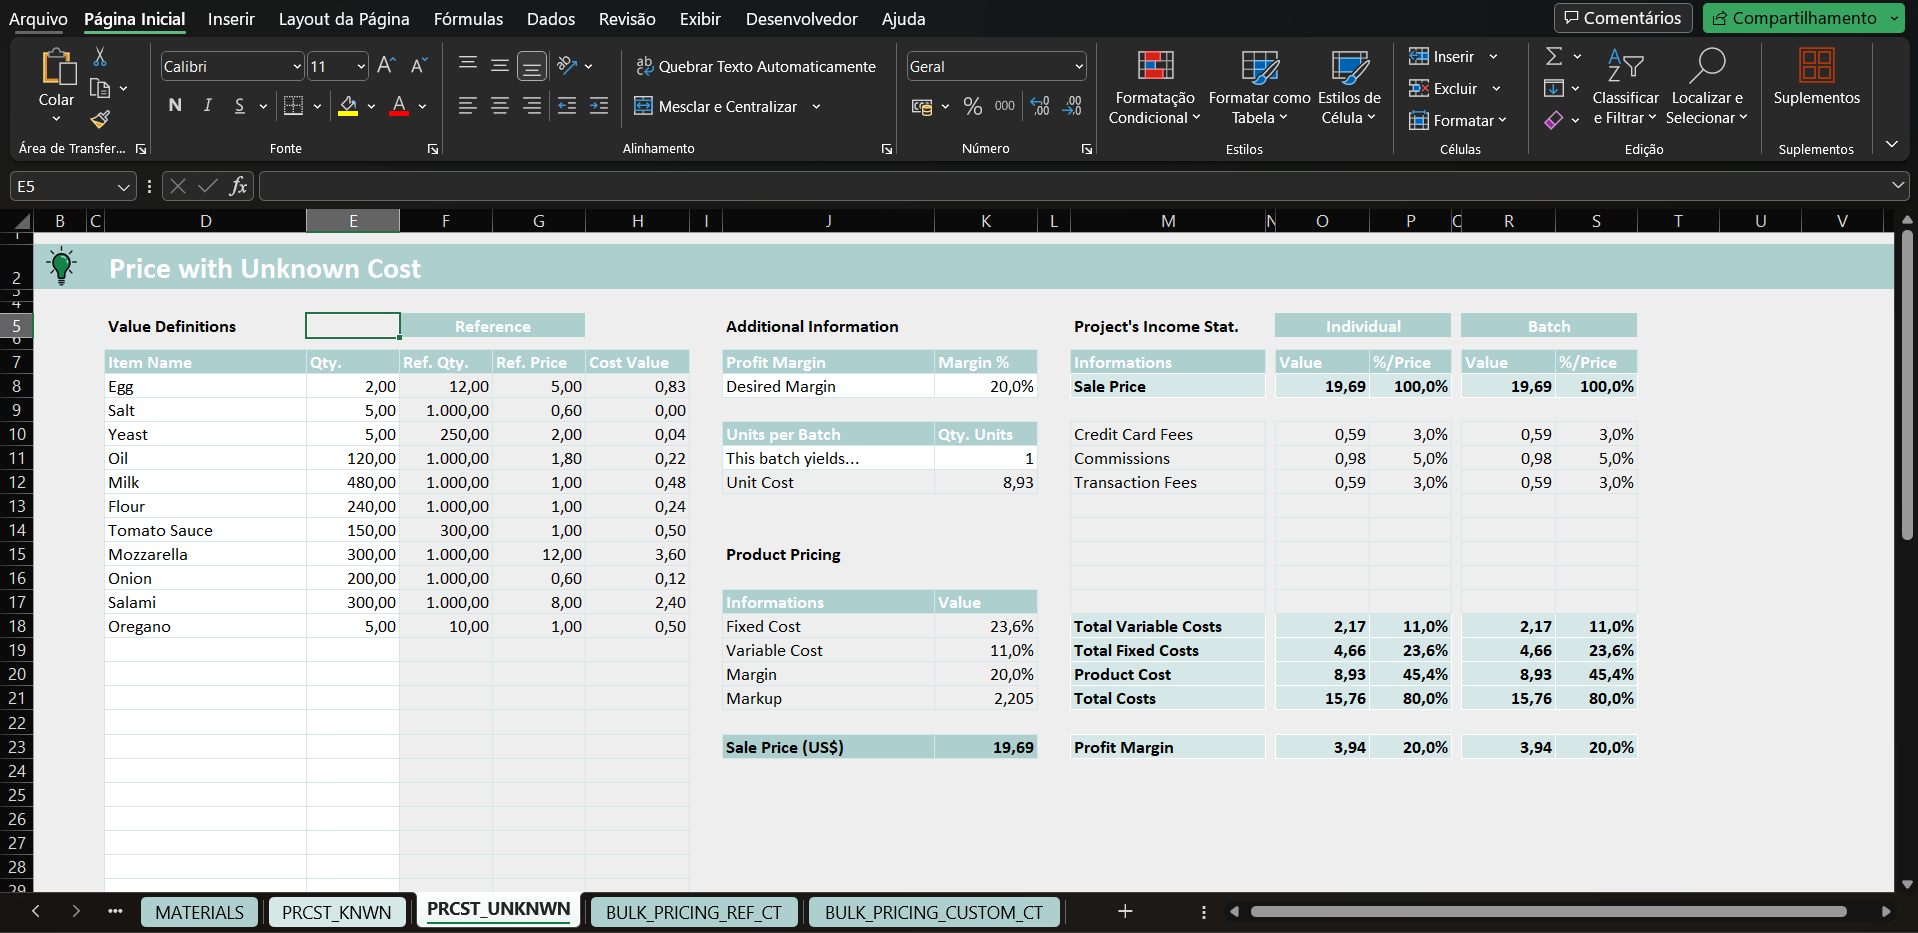Open the font color swatch picker
The height and width of the screenshot is (933, 1918).
[x=421, y=106]
